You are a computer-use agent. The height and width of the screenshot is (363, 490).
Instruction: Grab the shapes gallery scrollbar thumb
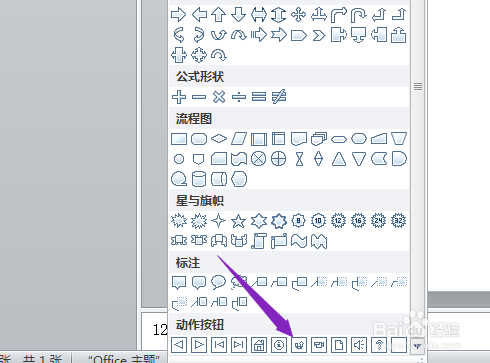[x=418, y=87]
